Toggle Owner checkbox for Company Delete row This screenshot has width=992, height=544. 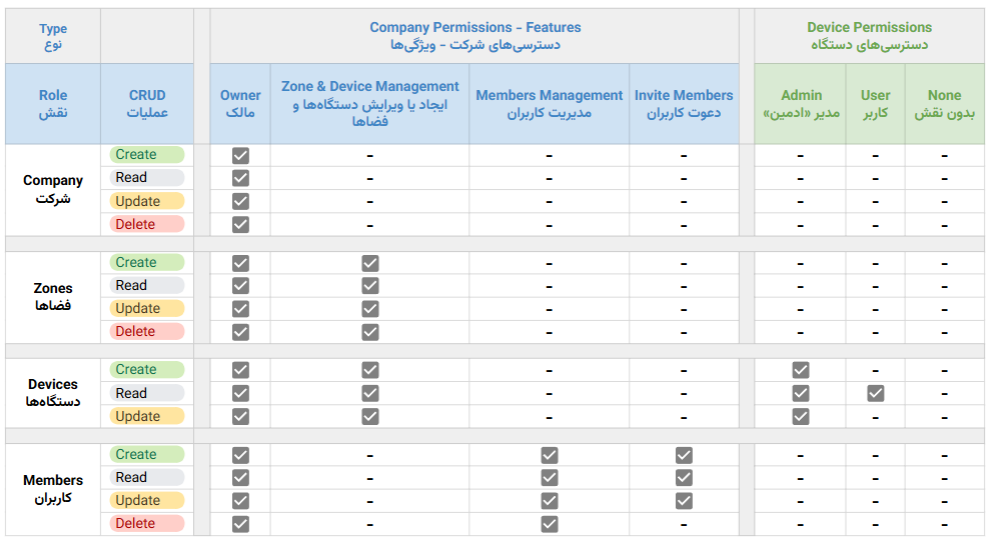pos(240,224)
